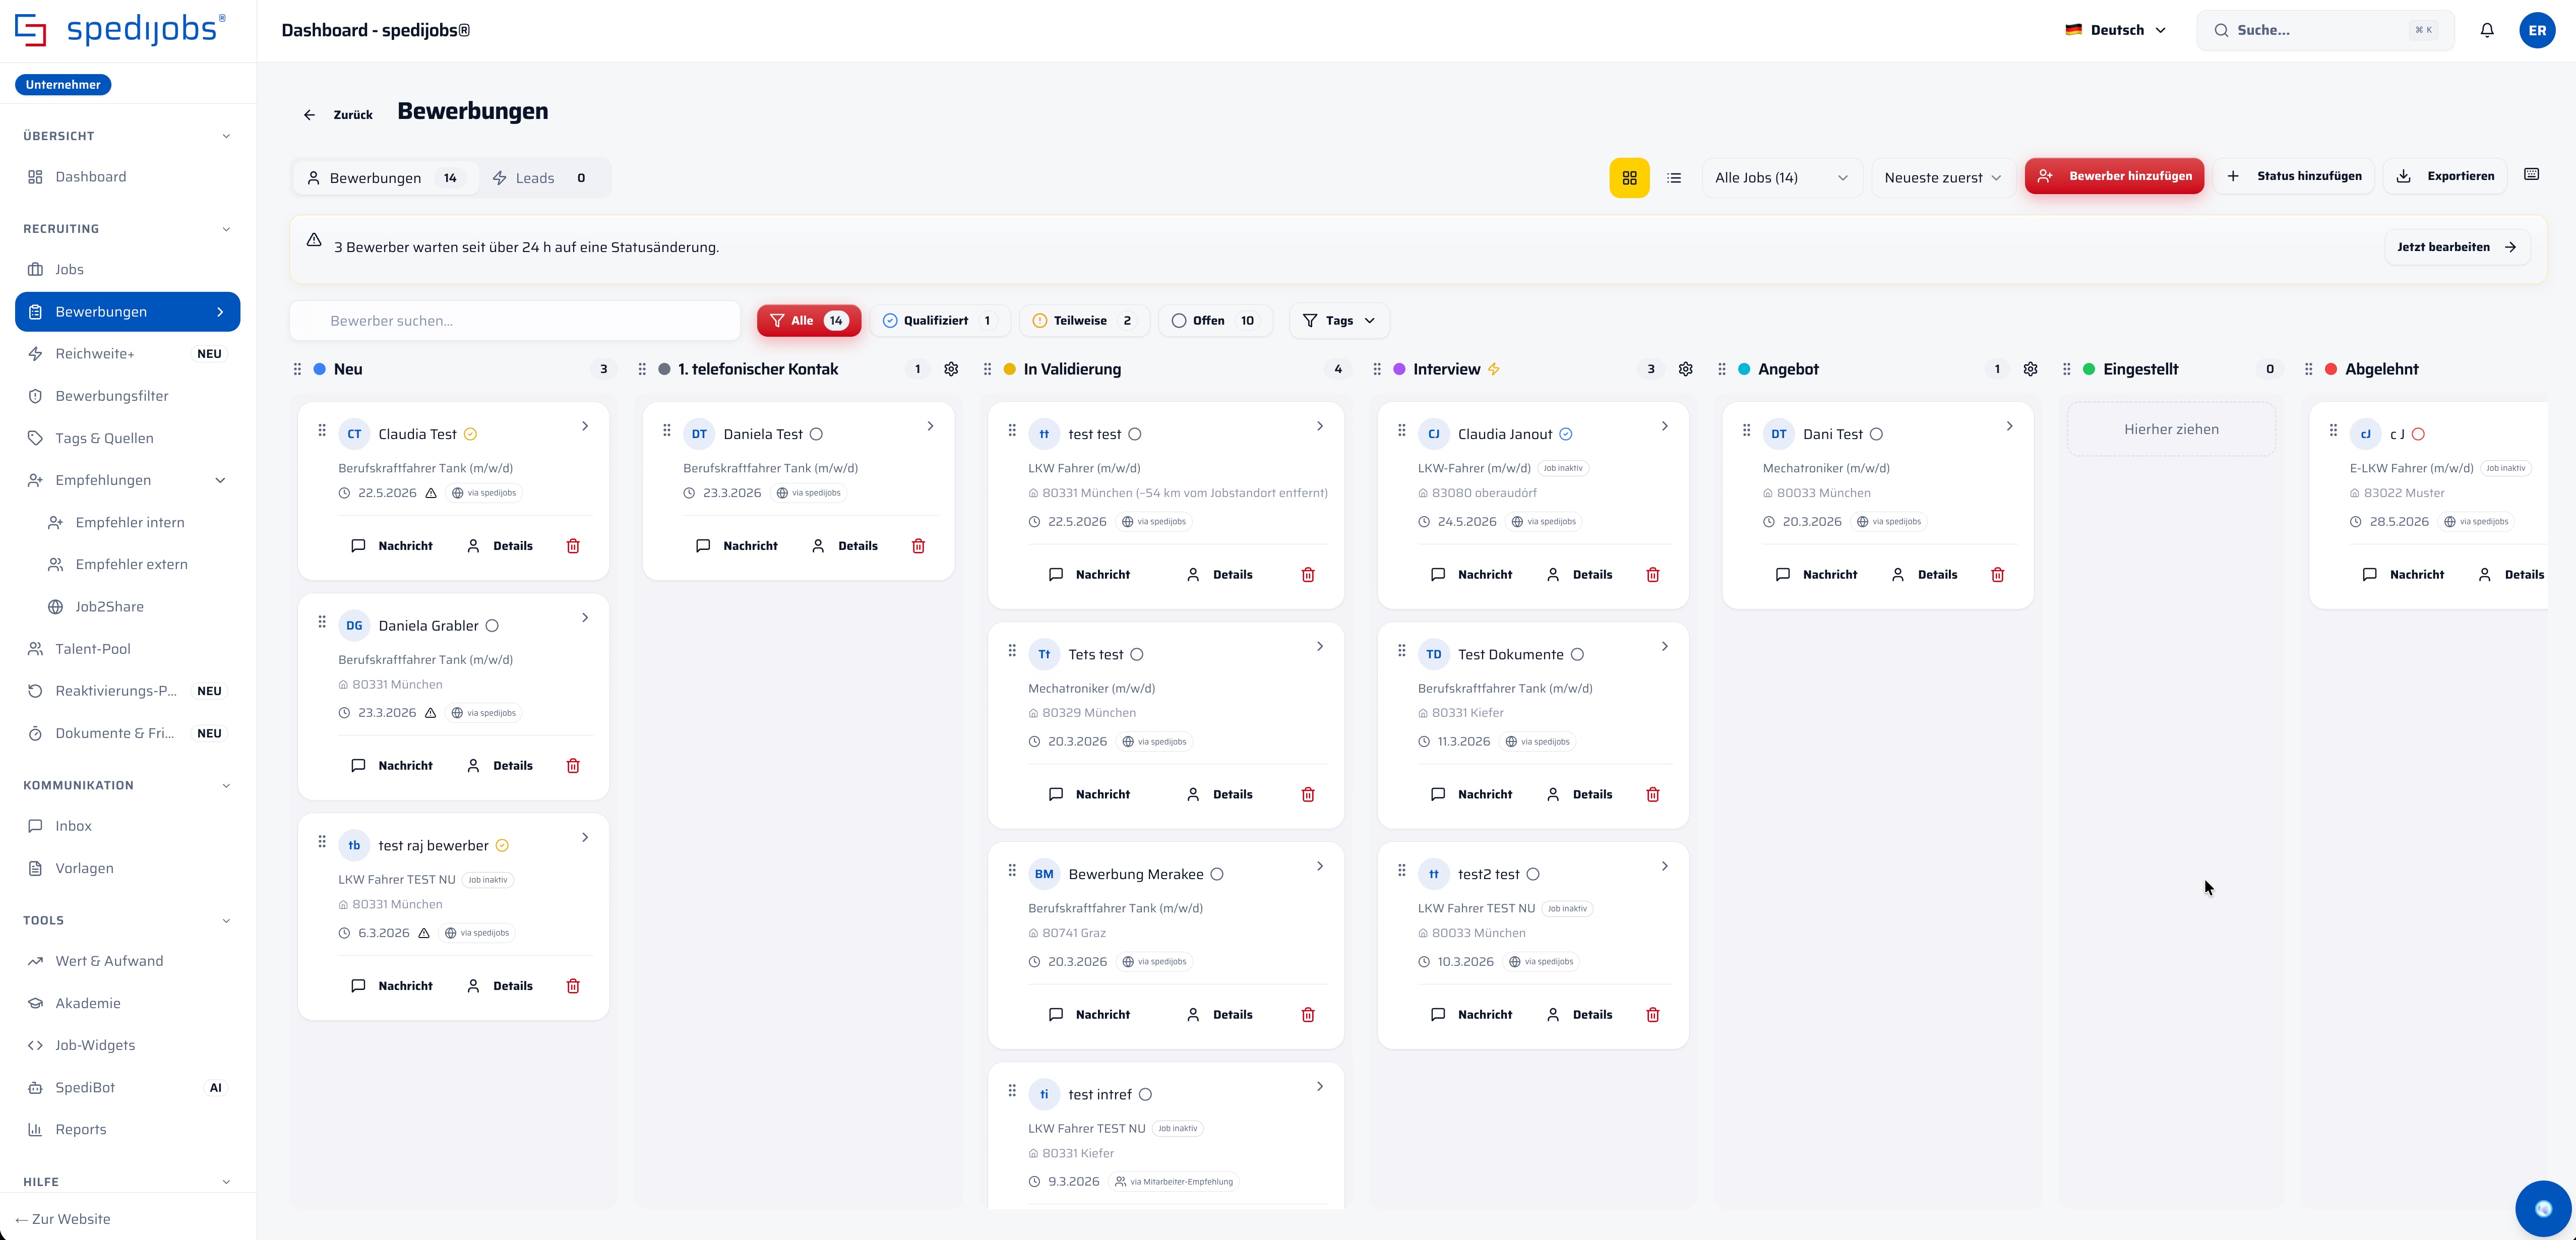Delete Dani Test applicant card

click(x=1997, y=575)
